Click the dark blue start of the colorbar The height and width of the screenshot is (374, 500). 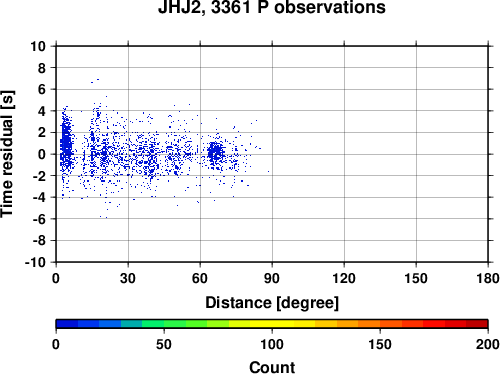67,324
